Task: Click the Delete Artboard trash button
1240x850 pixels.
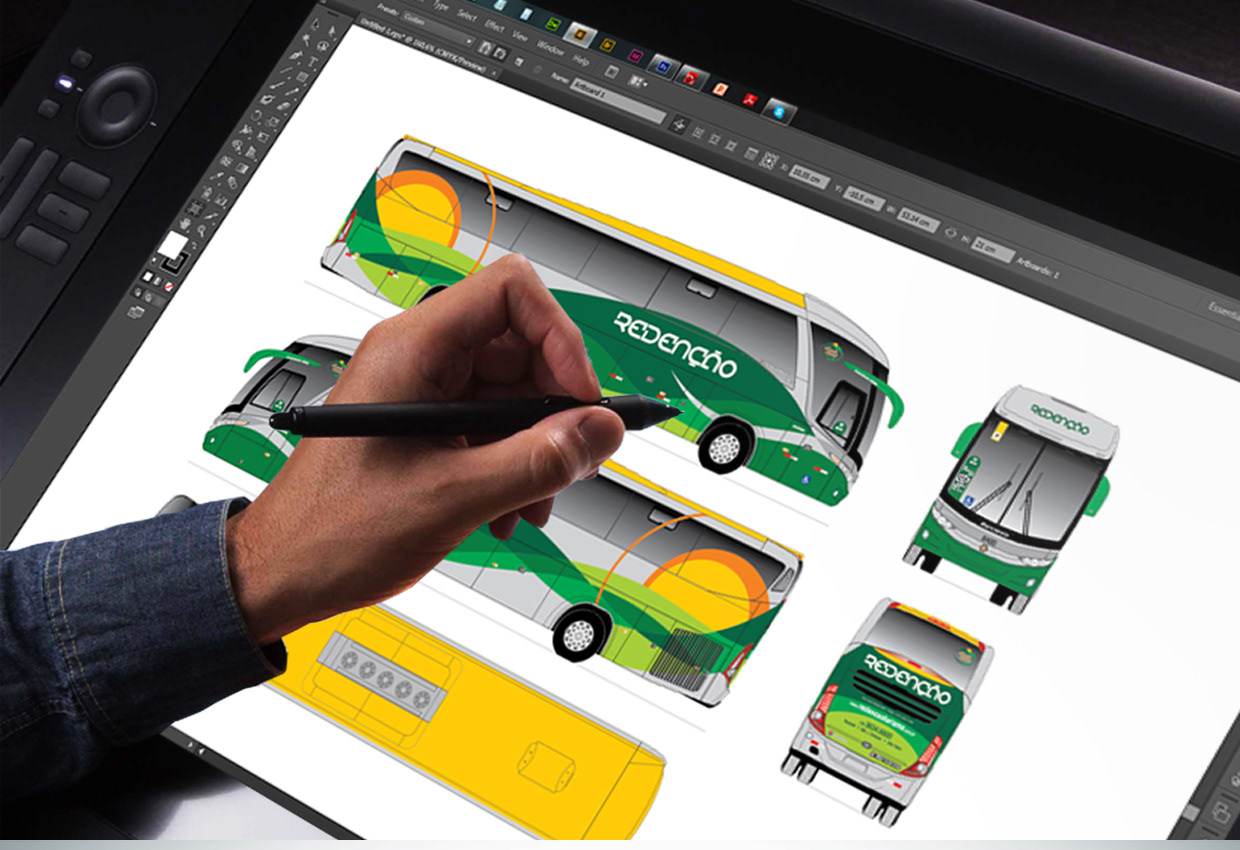Action: 538,69
